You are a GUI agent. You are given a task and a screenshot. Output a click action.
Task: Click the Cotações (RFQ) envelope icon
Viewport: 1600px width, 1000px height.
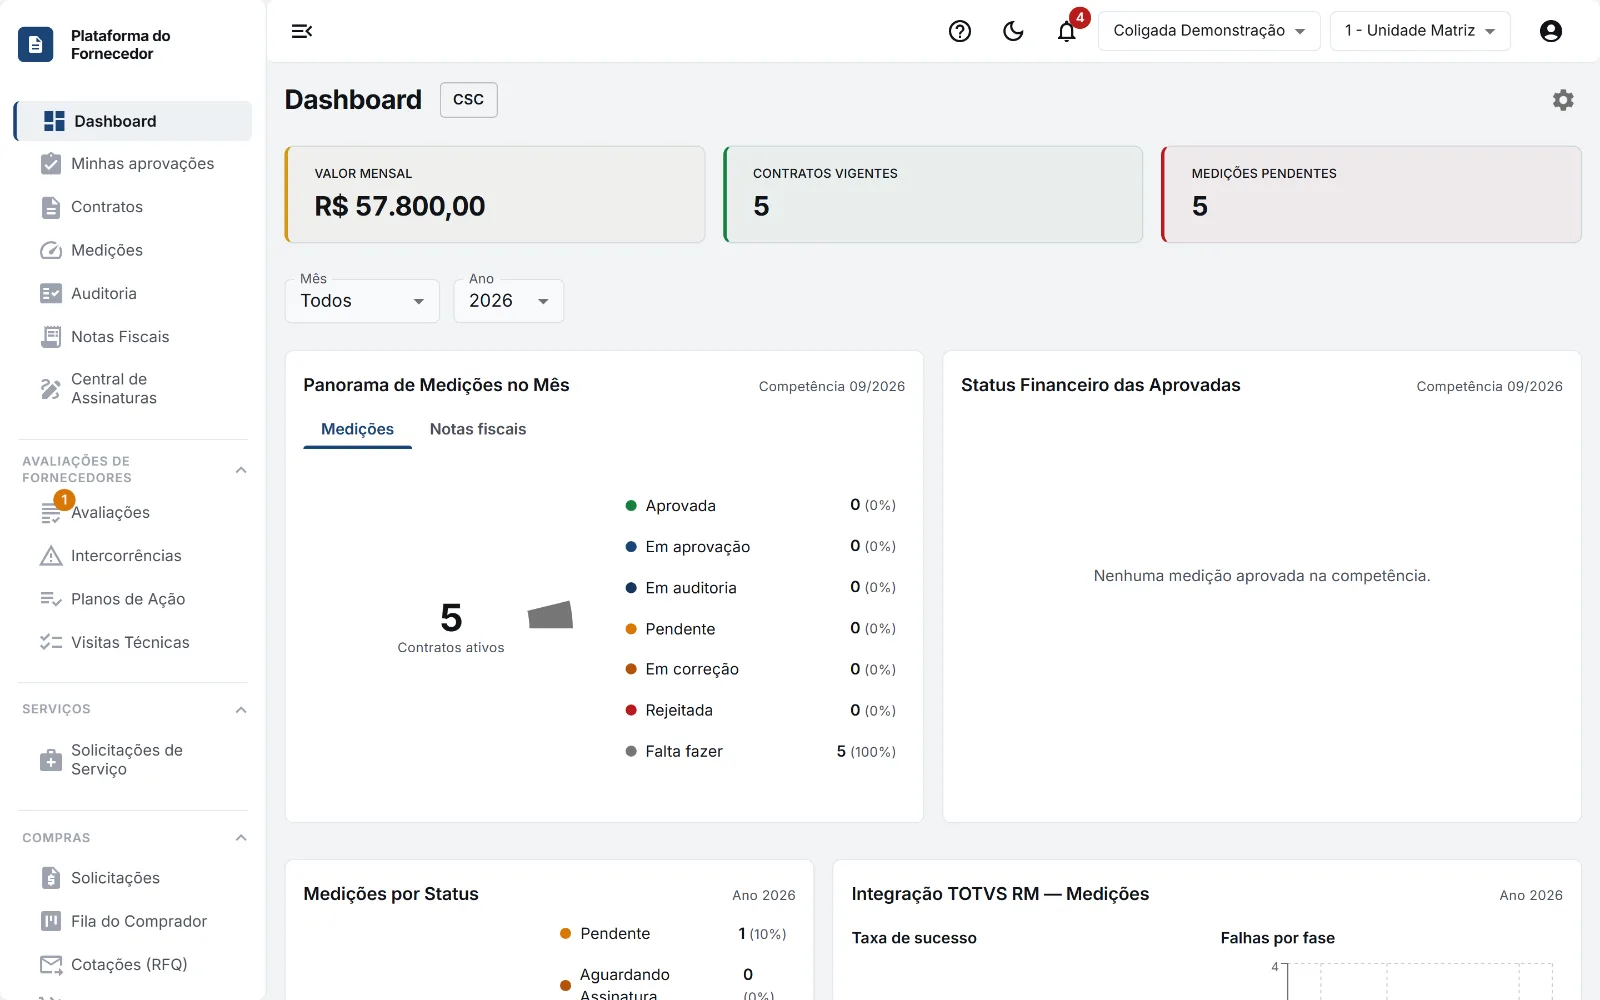51,964
